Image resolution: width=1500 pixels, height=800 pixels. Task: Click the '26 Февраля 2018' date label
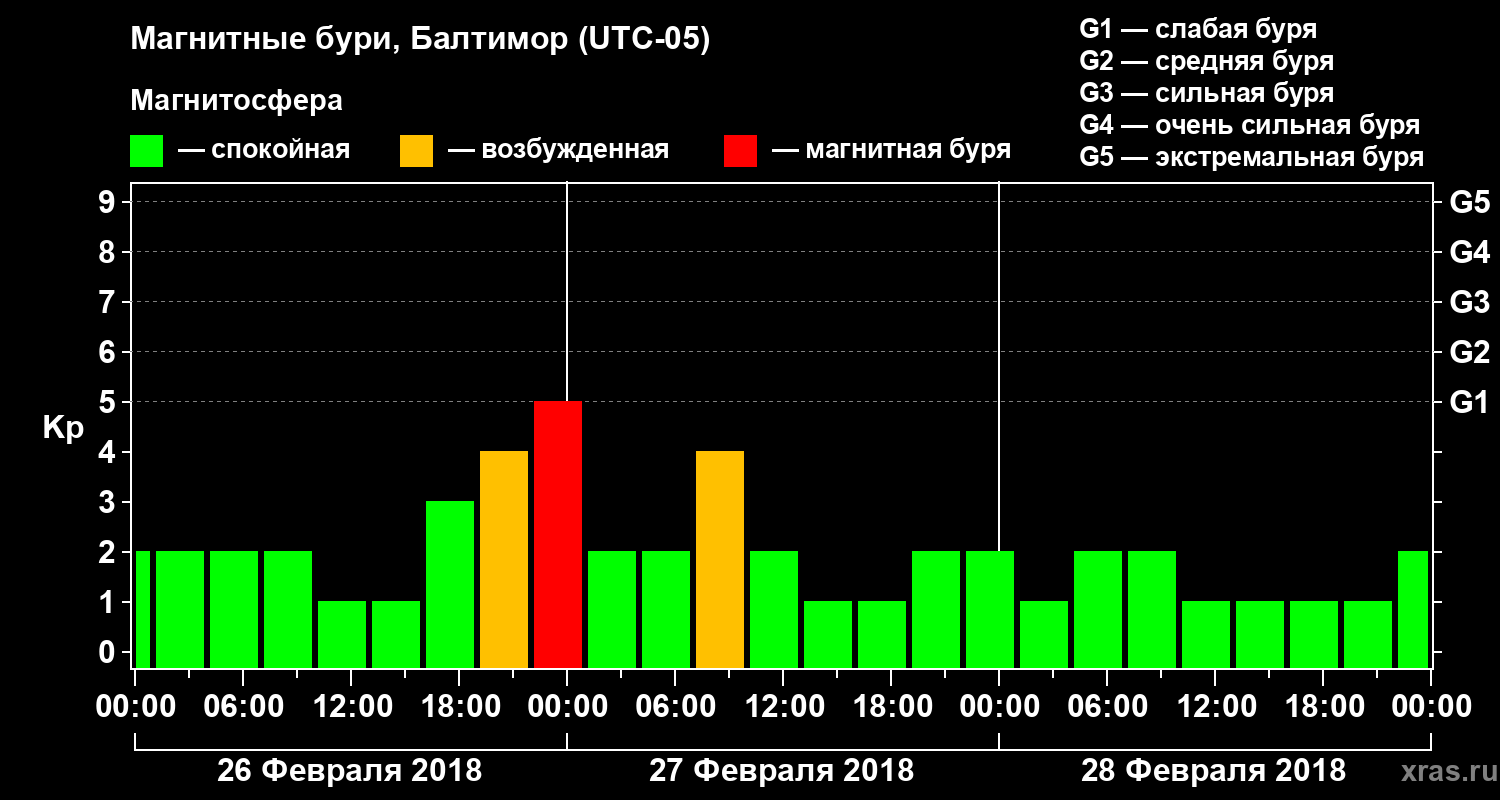pyautogui.click(x=350, y=771)
